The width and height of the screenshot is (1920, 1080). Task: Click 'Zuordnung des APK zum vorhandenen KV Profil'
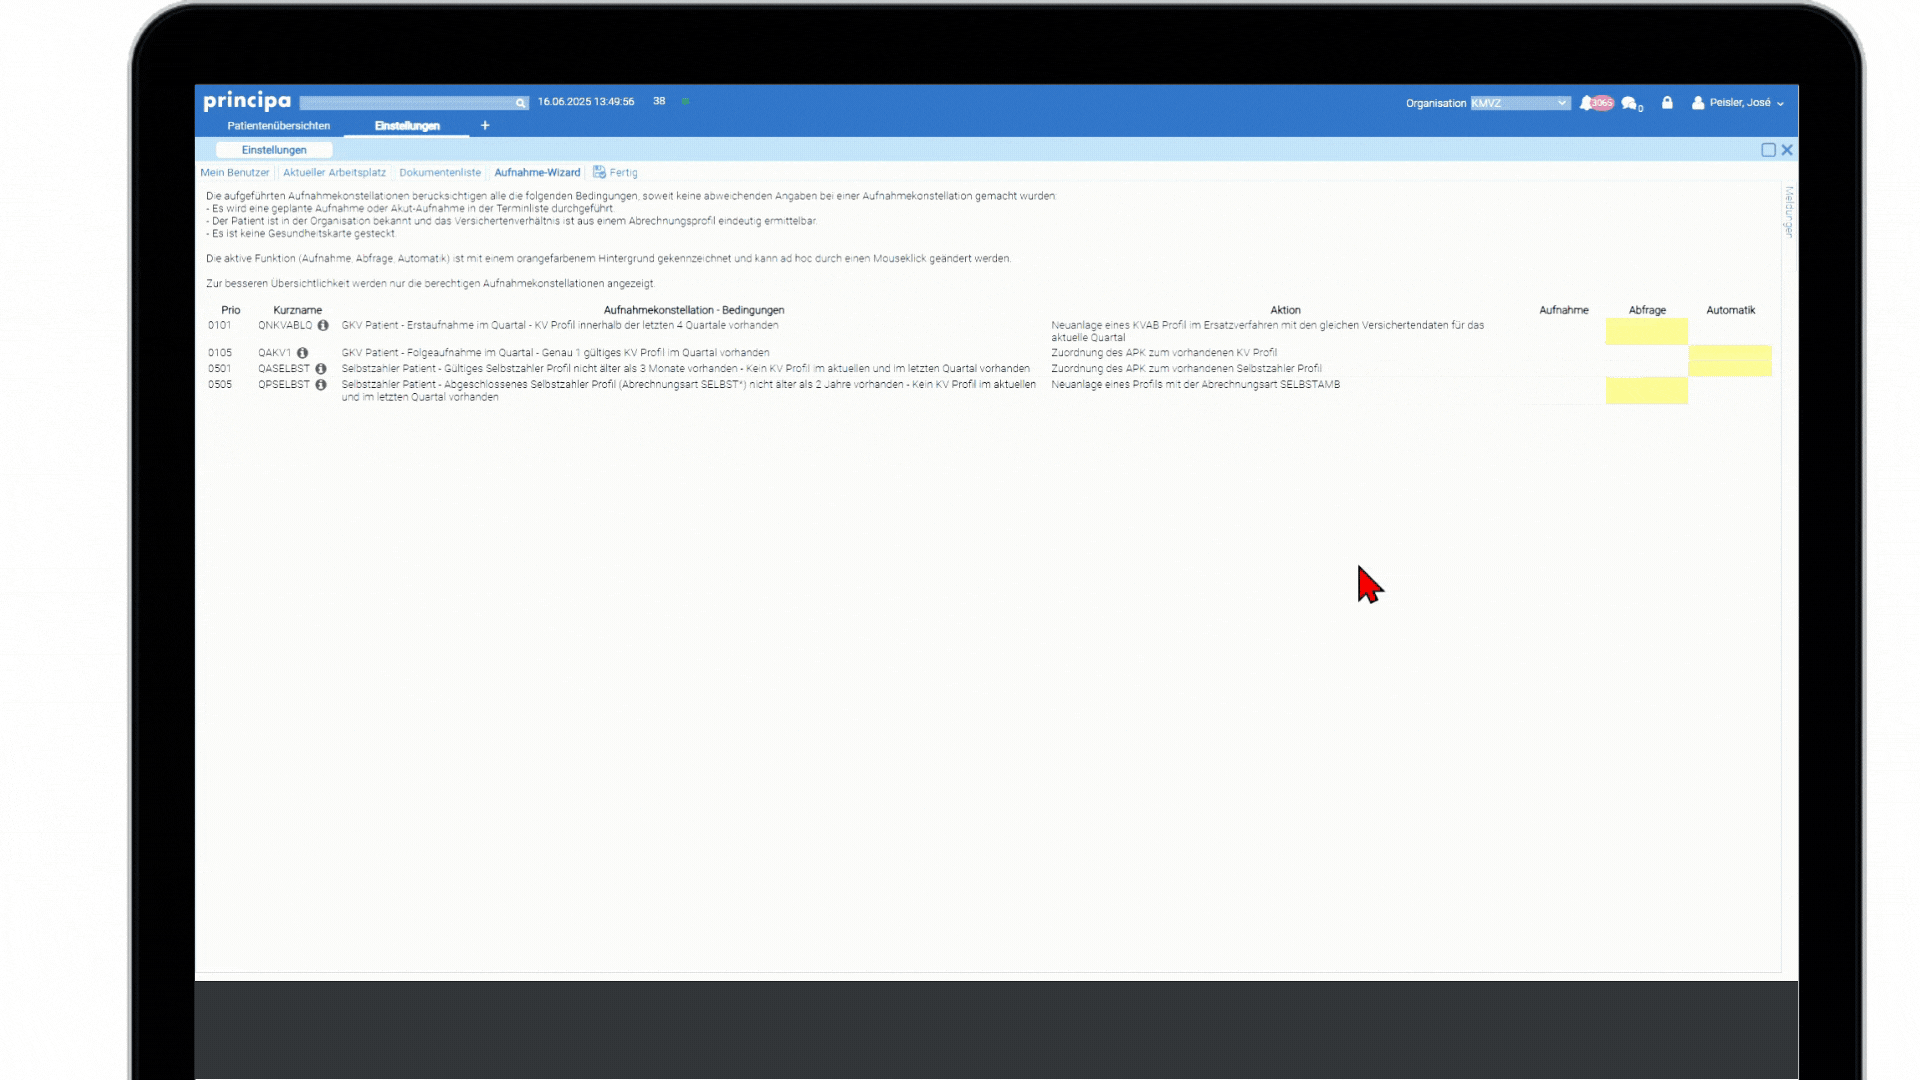coord(1164,353)
